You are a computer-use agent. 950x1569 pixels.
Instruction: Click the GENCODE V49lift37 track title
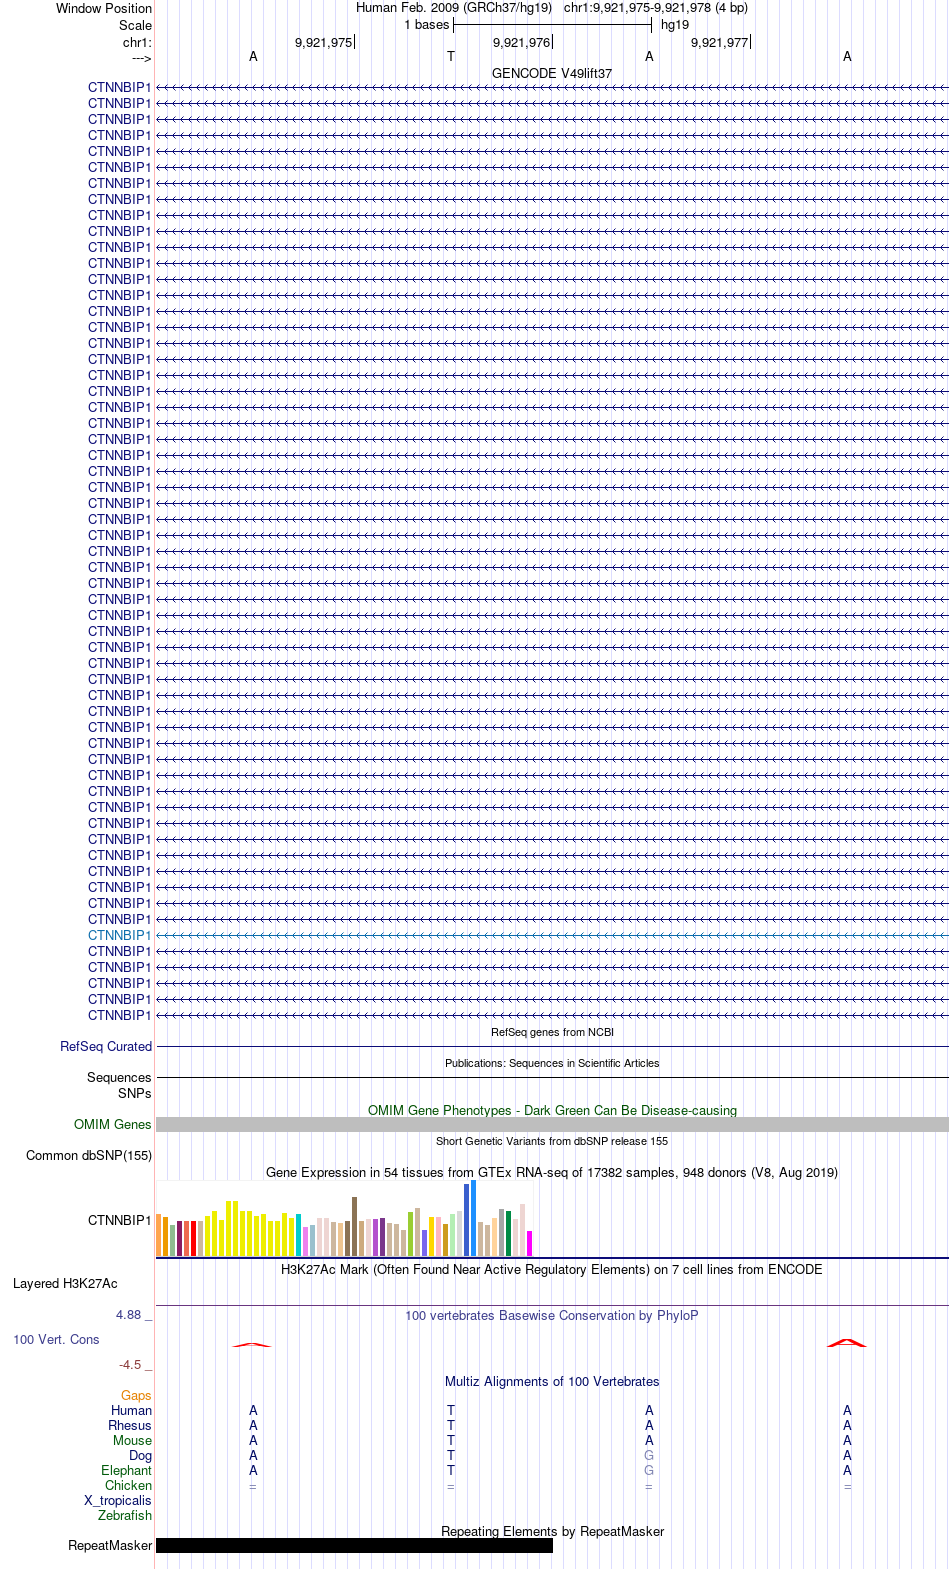552,73
